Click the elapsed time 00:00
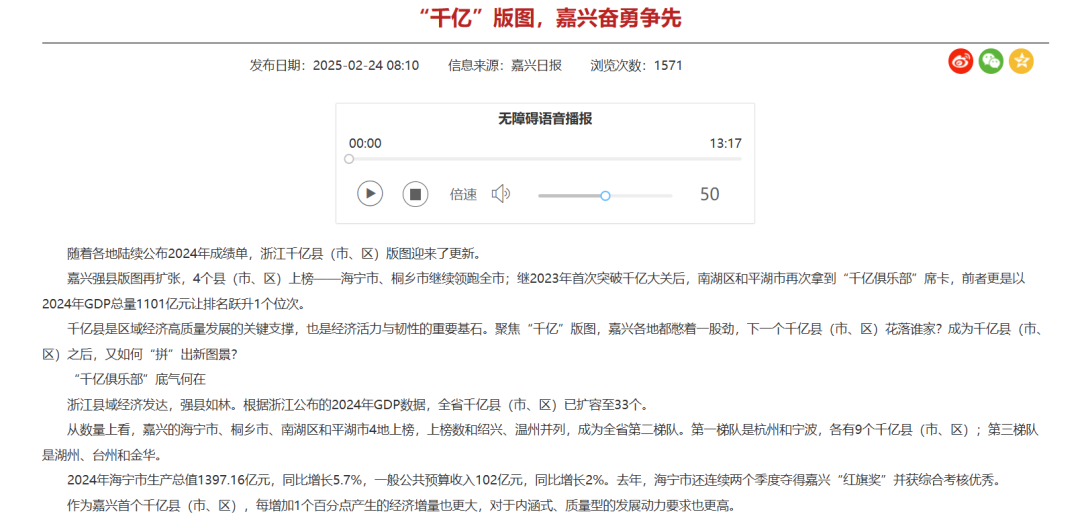Viewport: 1080px width, 516px height. (365, 144)
